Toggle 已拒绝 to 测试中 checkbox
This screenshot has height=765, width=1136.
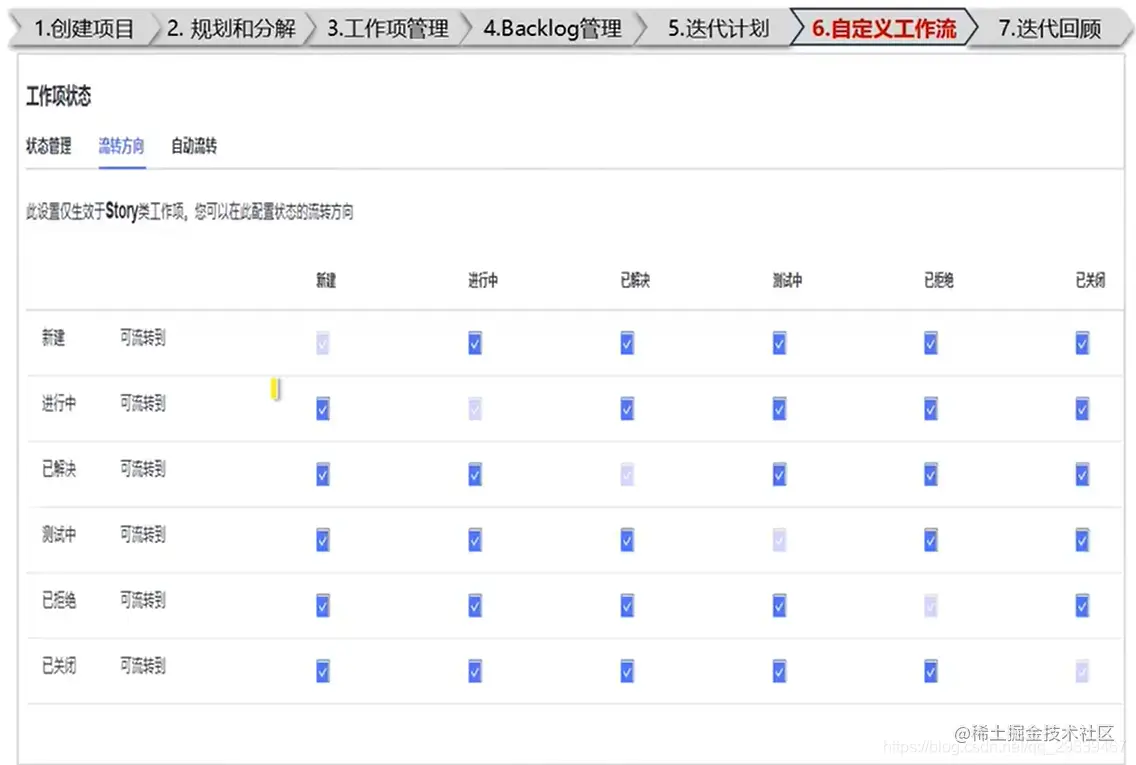pyautogui.click(x=780, y=605)
